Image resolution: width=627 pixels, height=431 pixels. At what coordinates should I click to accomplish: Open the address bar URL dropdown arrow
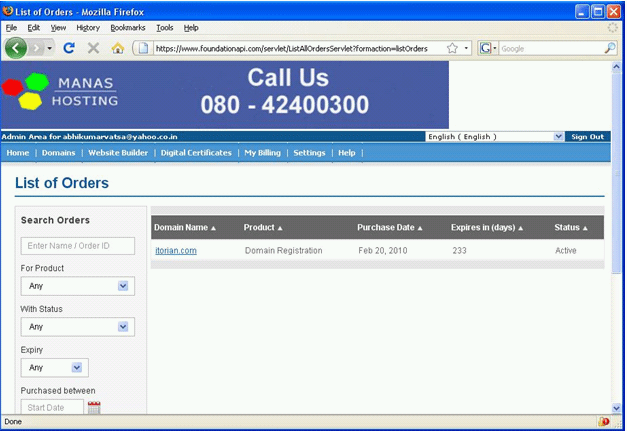(466, 48)
